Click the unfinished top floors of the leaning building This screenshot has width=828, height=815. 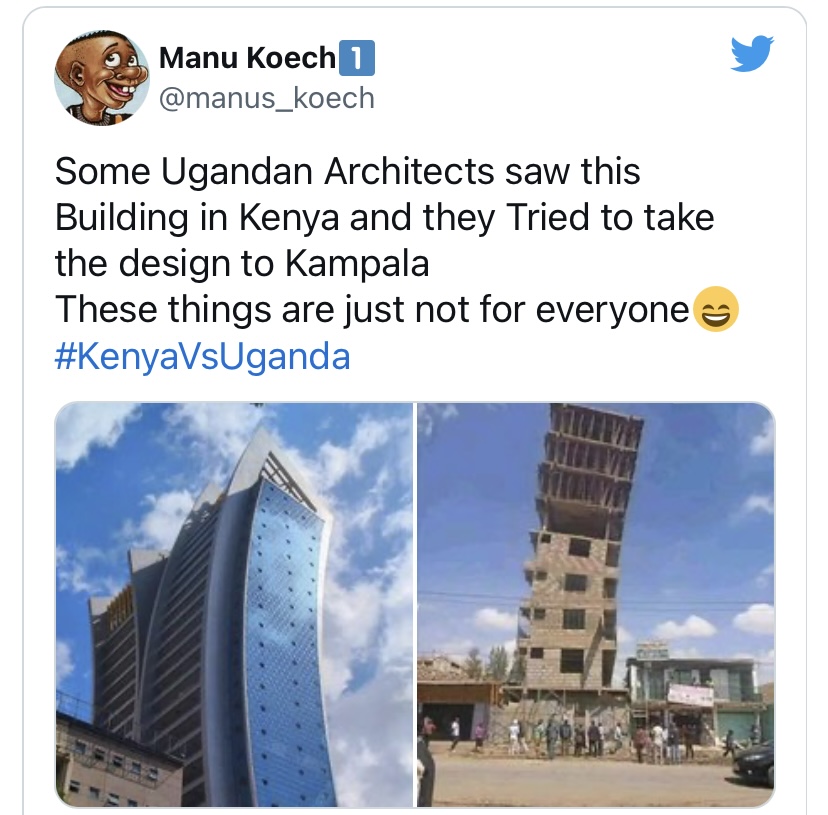[x=590, y=467]
